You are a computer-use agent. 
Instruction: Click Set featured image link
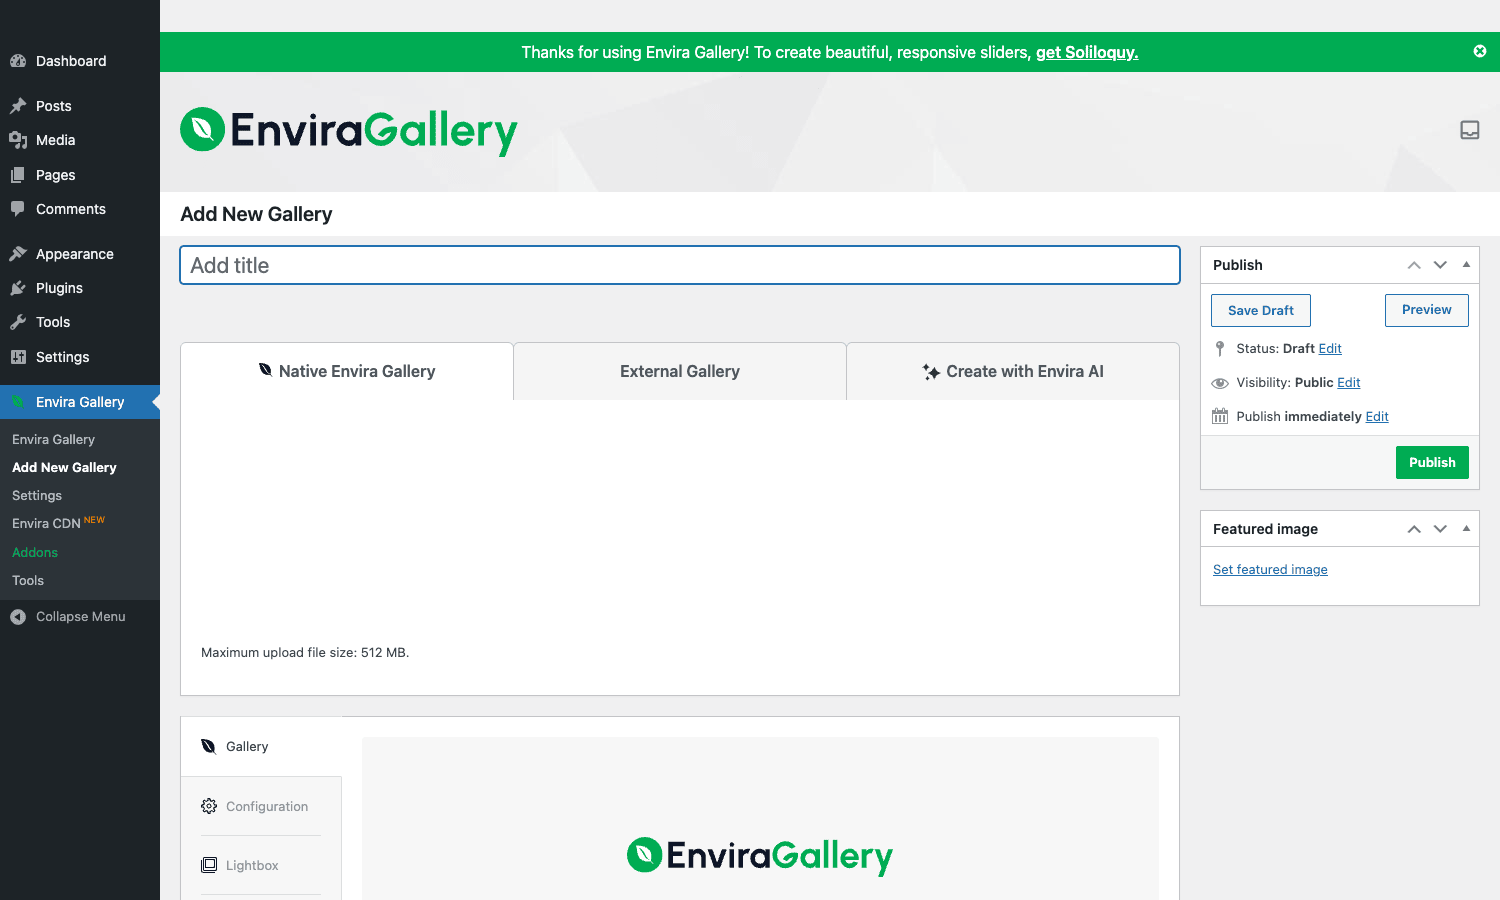1270,569
